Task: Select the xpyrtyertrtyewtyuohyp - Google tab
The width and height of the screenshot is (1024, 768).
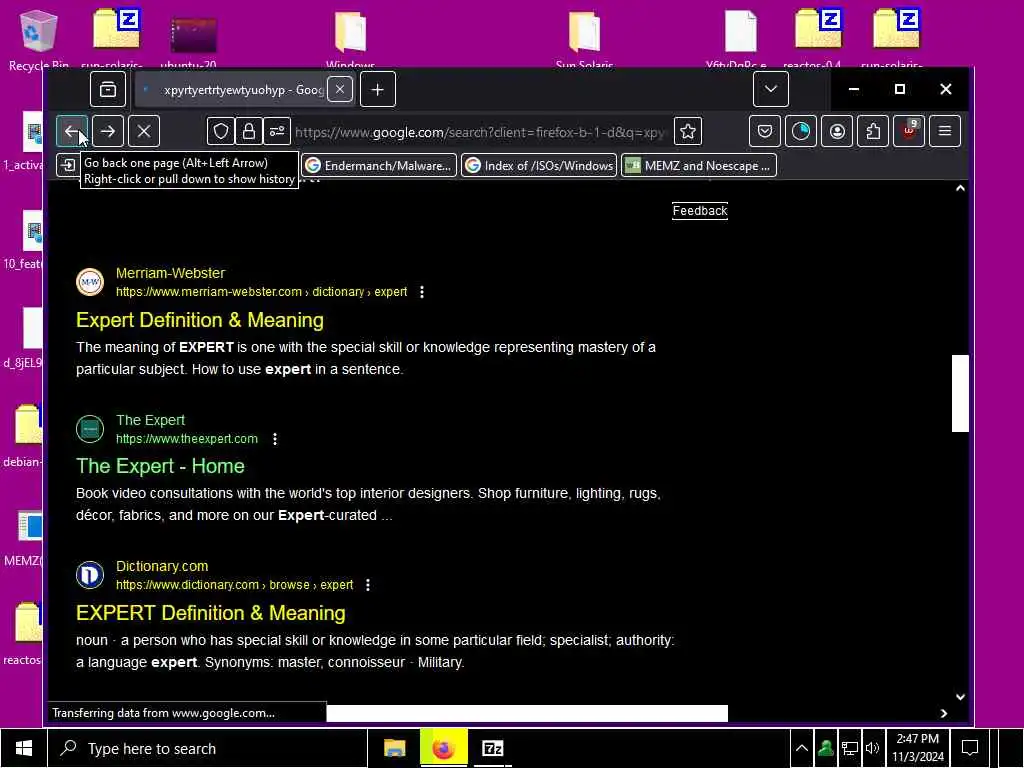Action: point(243,89)
